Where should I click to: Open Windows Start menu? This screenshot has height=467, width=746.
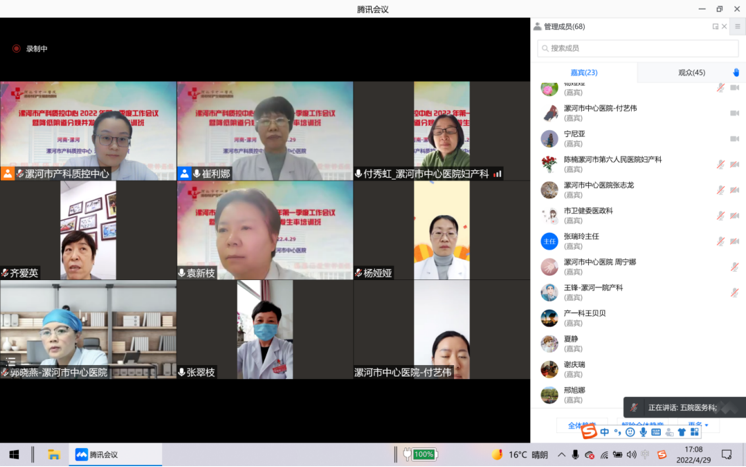tap(14, 455)
